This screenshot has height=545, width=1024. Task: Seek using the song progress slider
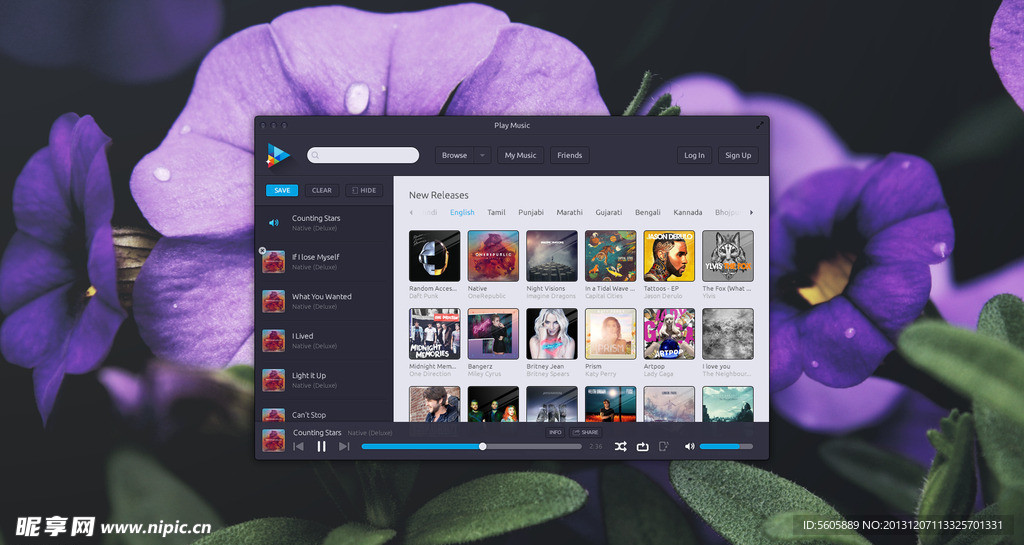click(x=472, y=446)
